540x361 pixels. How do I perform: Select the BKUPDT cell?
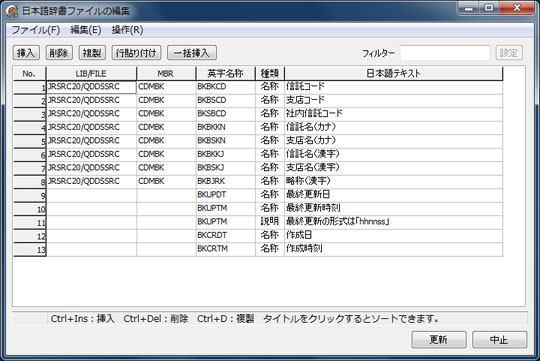tap(226, 195)
